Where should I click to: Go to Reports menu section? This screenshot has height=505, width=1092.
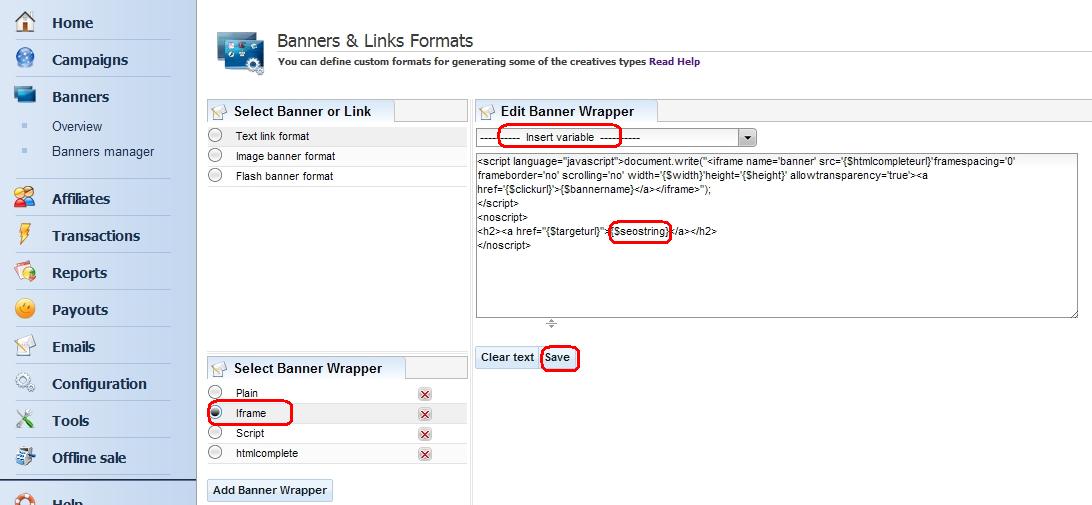click(79, 273)
